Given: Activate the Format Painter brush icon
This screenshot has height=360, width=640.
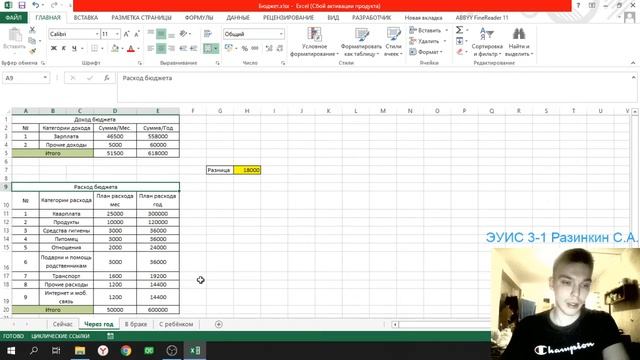Looking at the screenshot, I should pos(32,51).
